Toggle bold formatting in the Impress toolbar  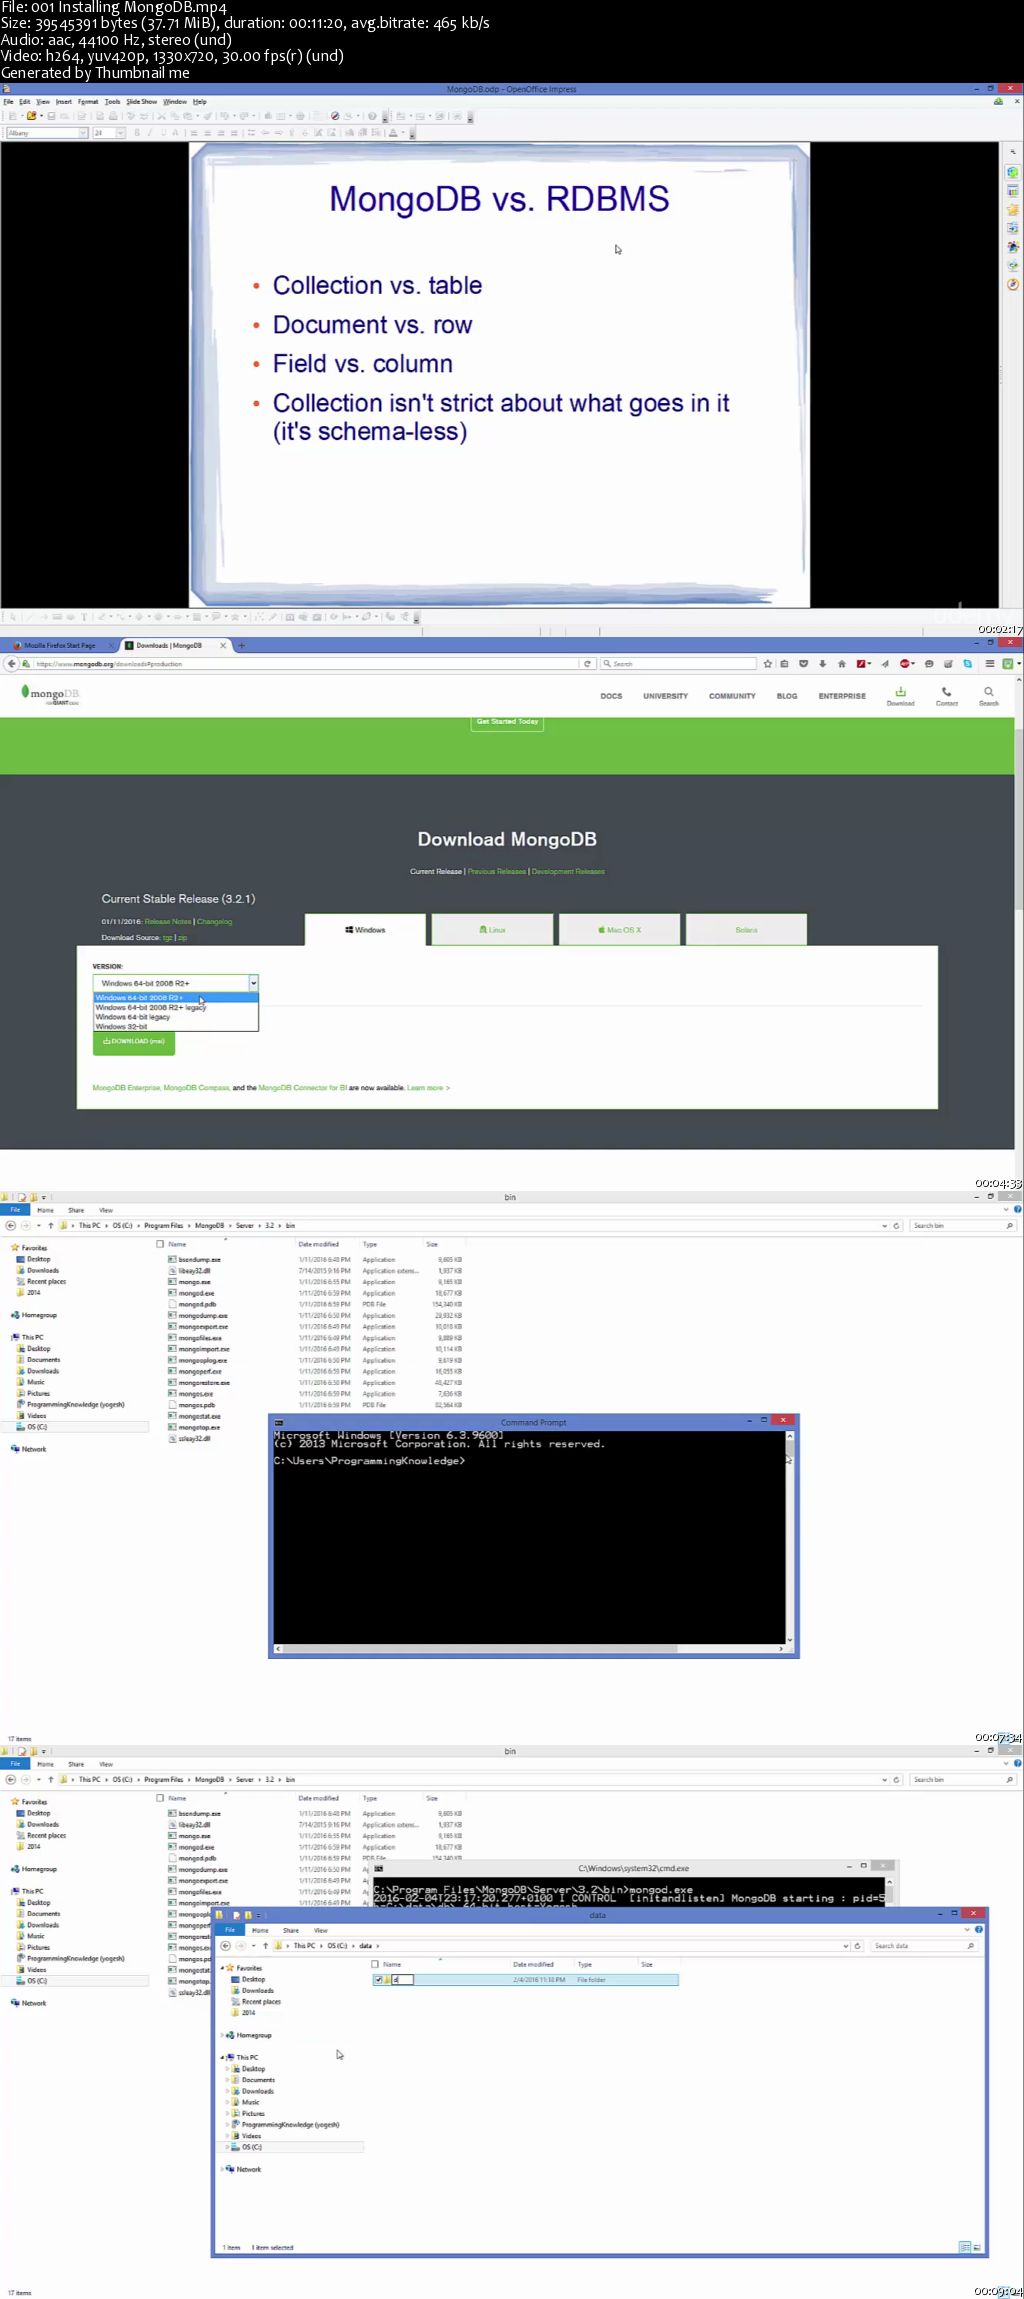pyautogui.click(x=137, y=133)
